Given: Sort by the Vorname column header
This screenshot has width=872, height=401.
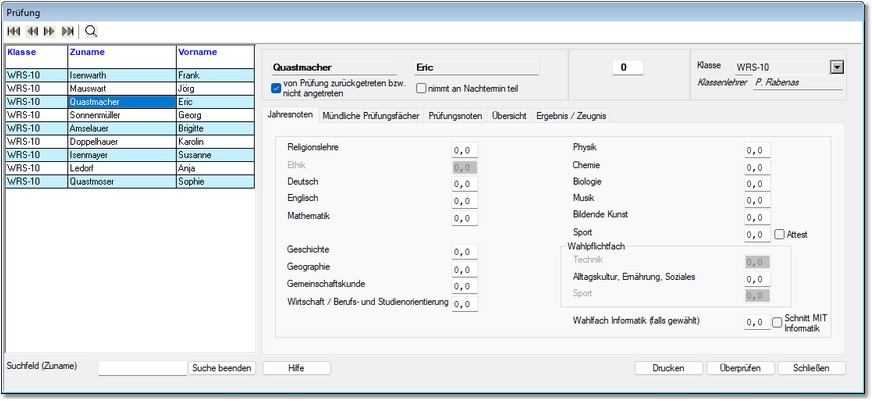Looking at the screenshot, I should [x=215, y=57].
